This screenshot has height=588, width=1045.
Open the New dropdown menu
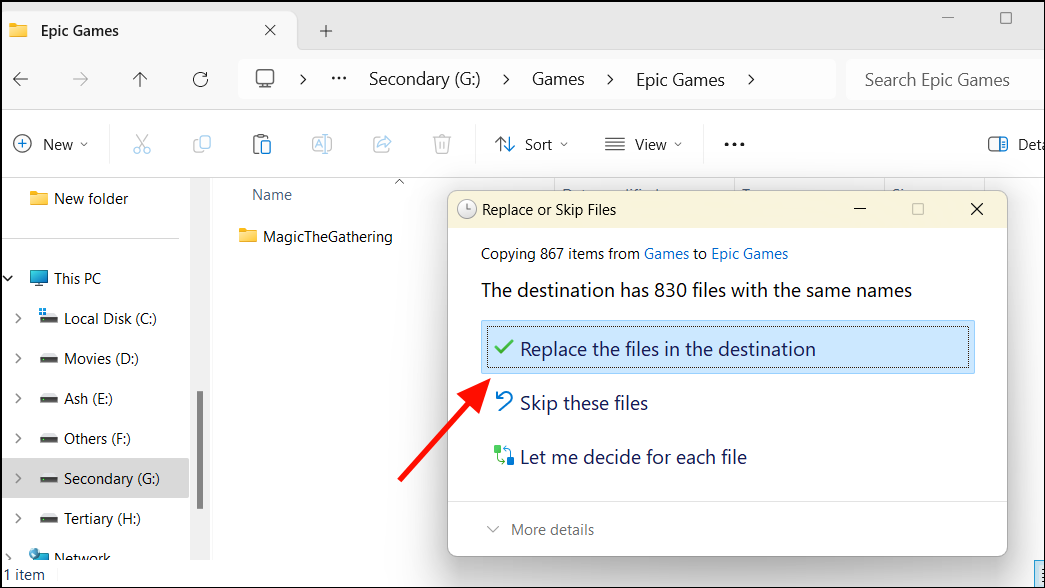tap(51, 144)
